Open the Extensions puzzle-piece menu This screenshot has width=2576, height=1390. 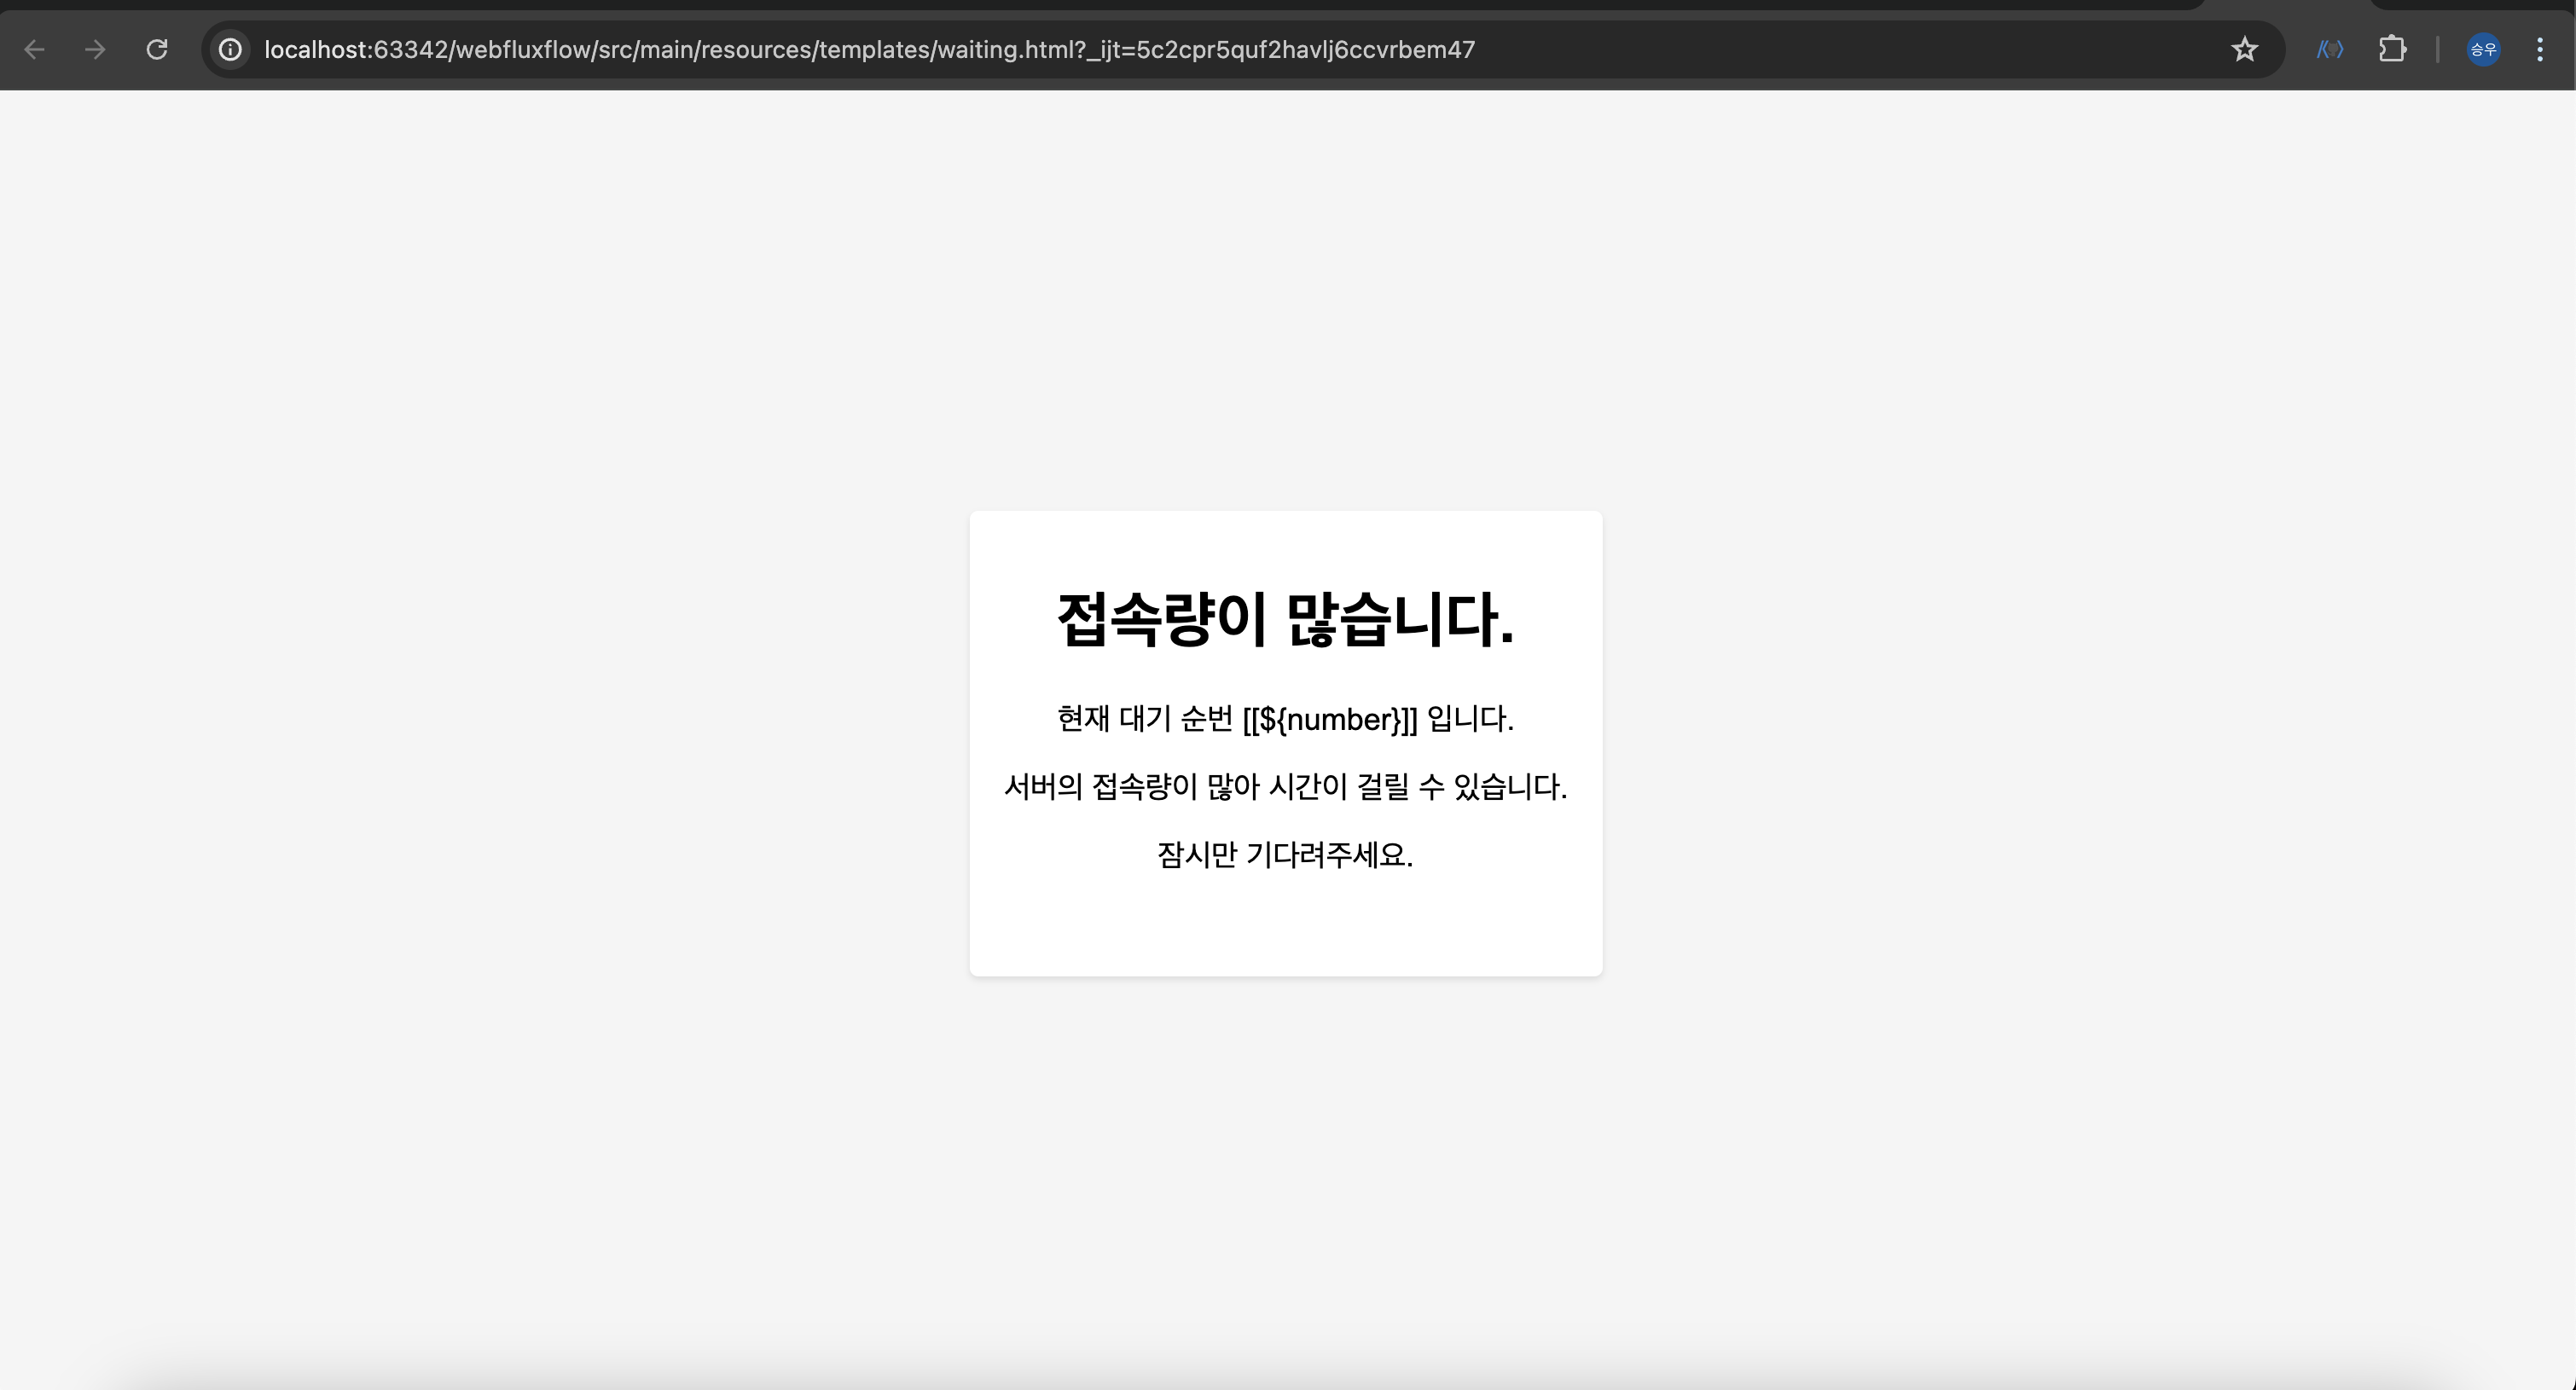point(2392,49)
